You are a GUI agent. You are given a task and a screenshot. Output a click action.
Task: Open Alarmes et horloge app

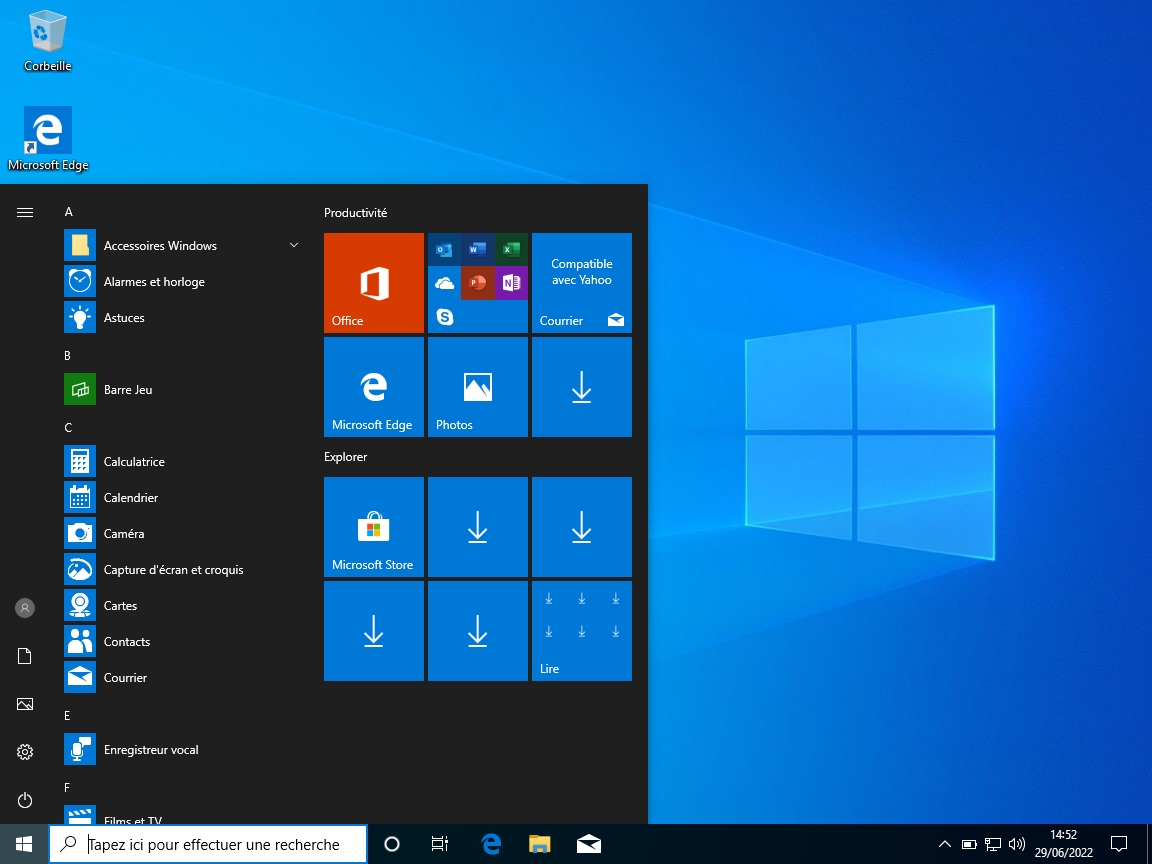(153, 282)
